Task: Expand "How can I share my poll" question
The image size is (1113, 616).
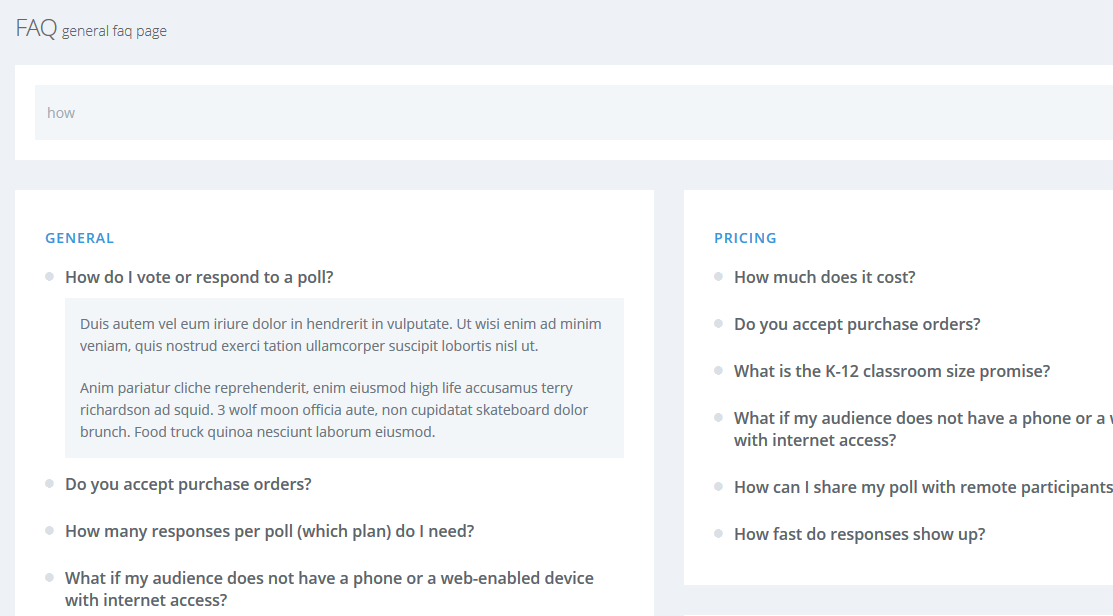Action: pyautogui.click(x=922, y=487)
